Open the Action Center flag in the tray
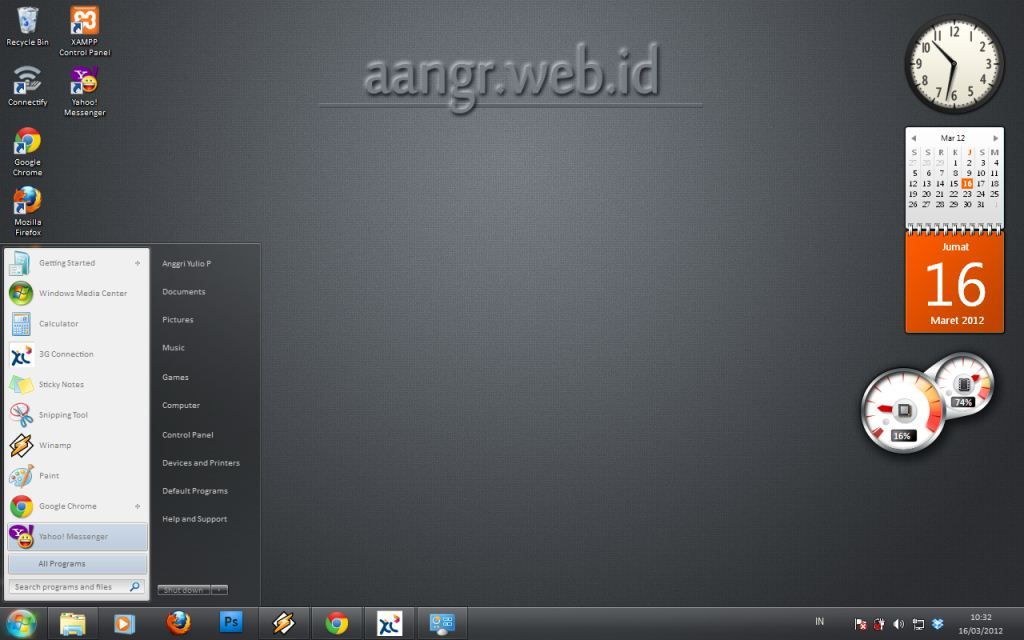The image size is (1024, 640). (862, 623)
